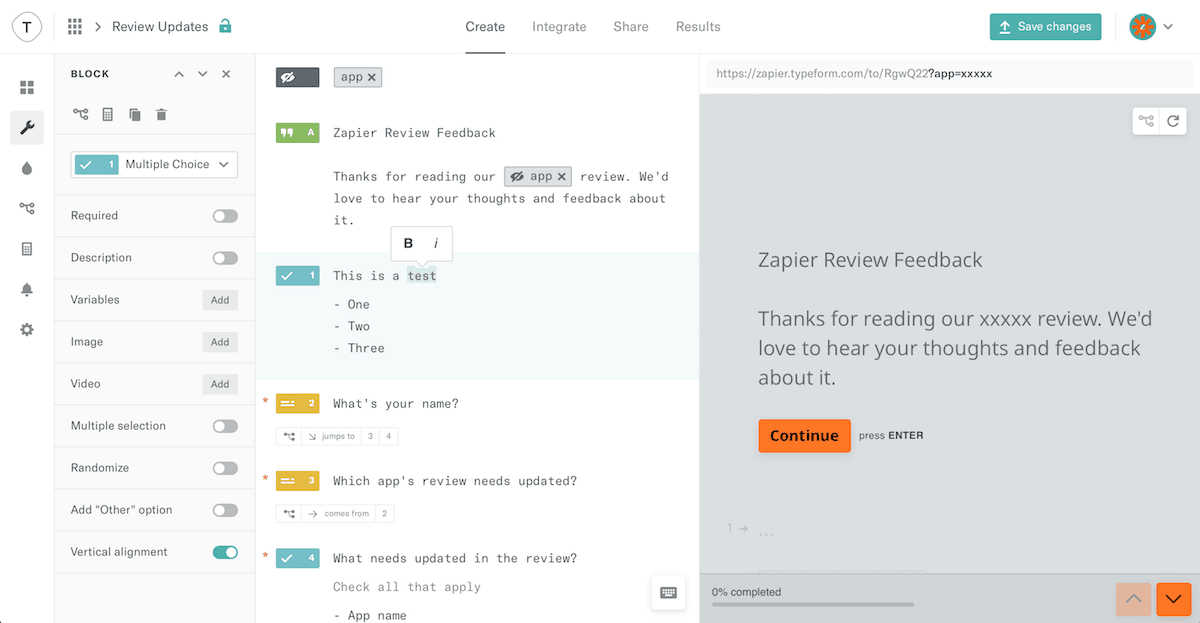
Task: Apply bold formatting to selected text
Action: tap(408, 243)
